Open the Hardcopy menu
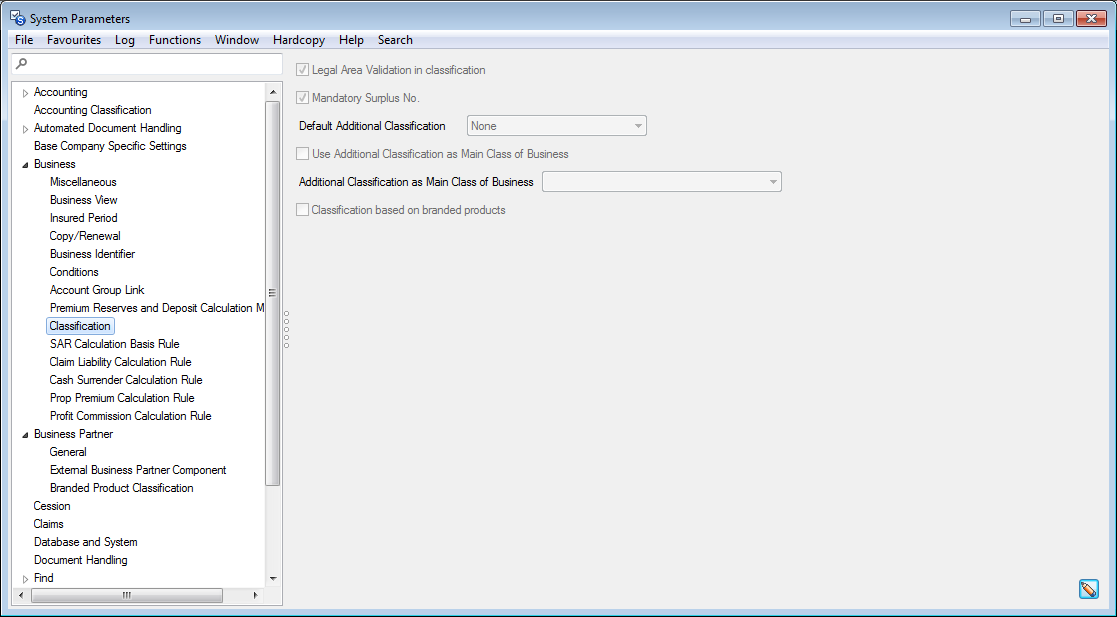The image size is (1117, 617). (299, 40)
